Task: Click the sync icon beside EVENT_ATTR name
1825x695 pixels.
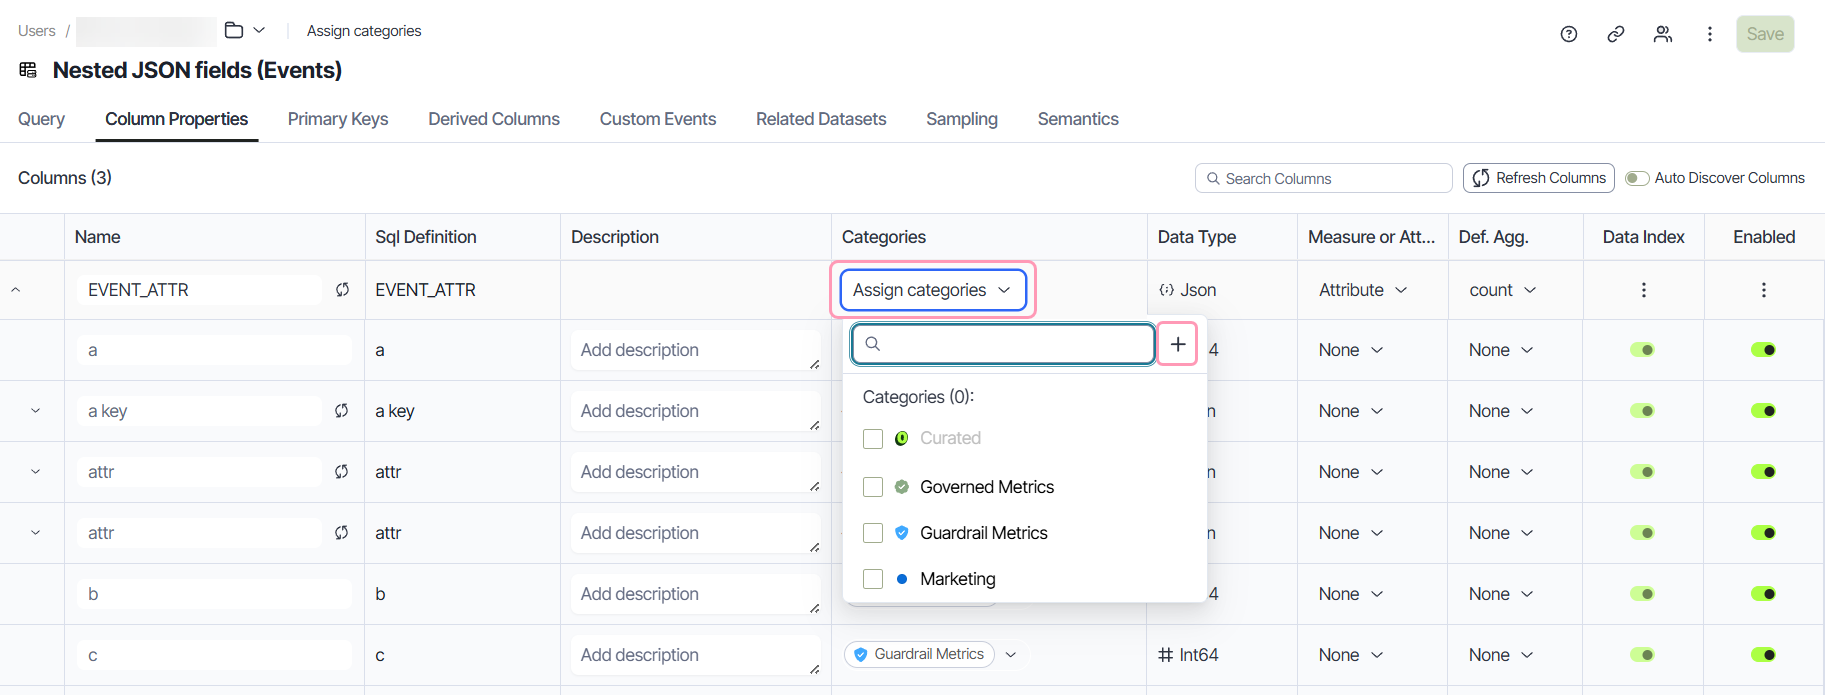Action: click(x=342, y=290)
